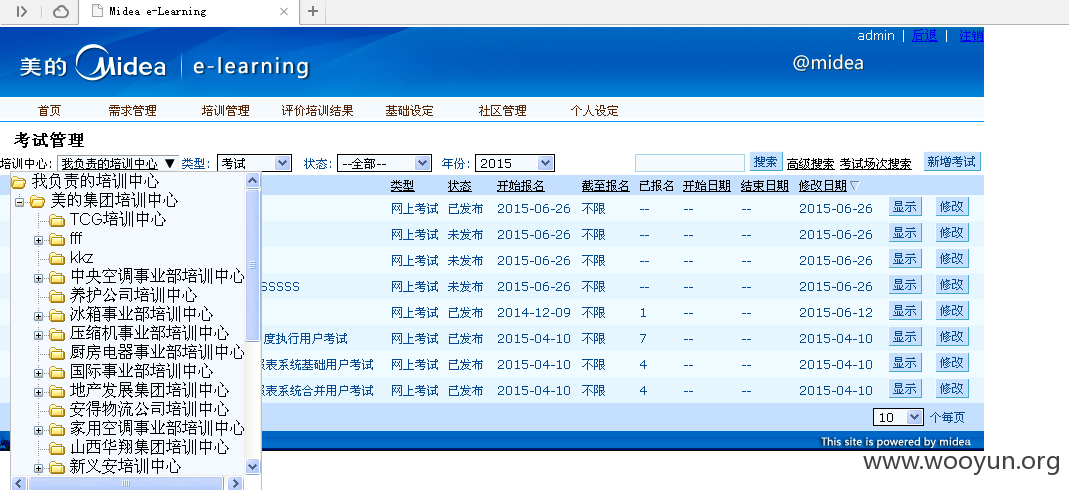This screenshot has width=1069, height=490.
Task: Open the 报表系统合并用户考试 exam entry
Action: (x=317, y=391)
